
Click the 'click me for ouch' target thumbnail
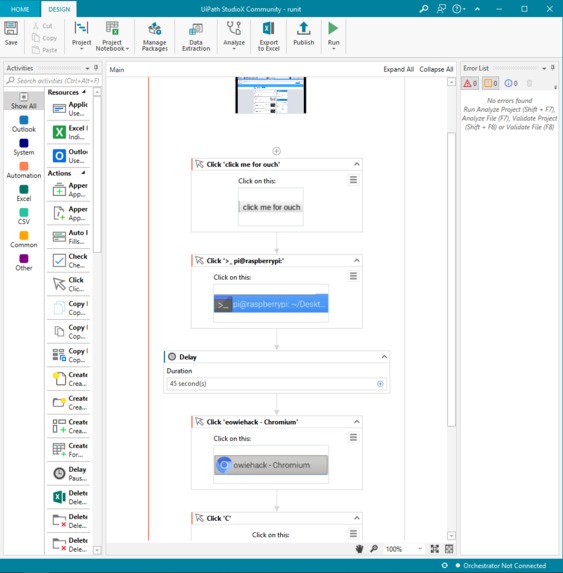(x=271, y=207)
